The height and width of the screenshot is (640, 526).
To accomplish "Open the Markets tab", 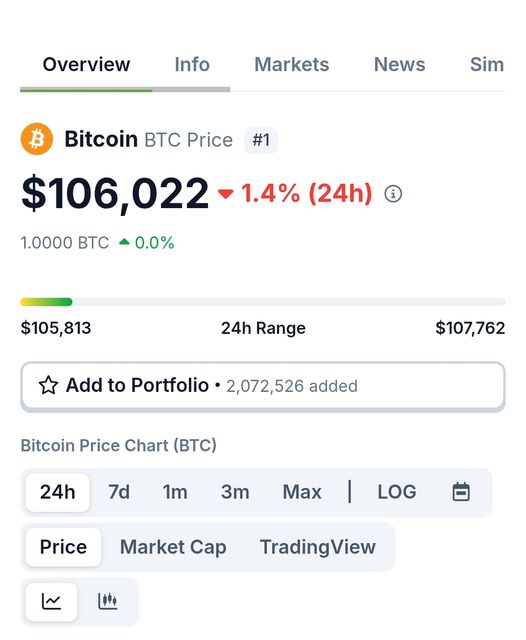I will click(291, 64).
